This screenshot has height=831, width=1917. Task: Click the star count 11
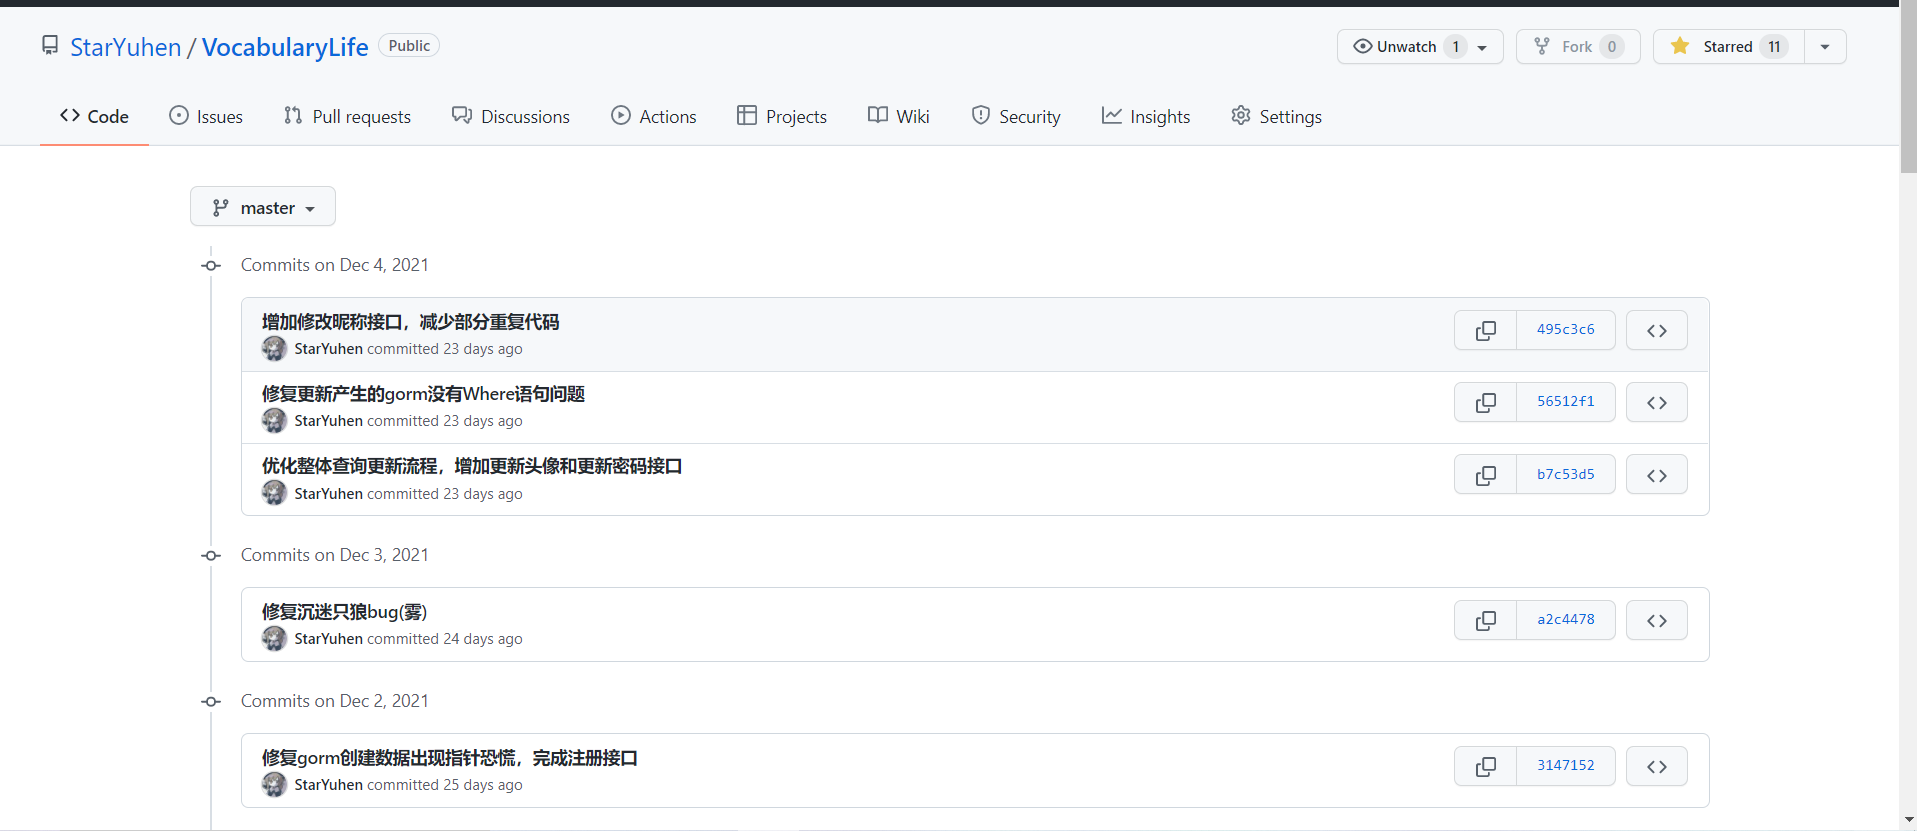[x=1774, y=47]
